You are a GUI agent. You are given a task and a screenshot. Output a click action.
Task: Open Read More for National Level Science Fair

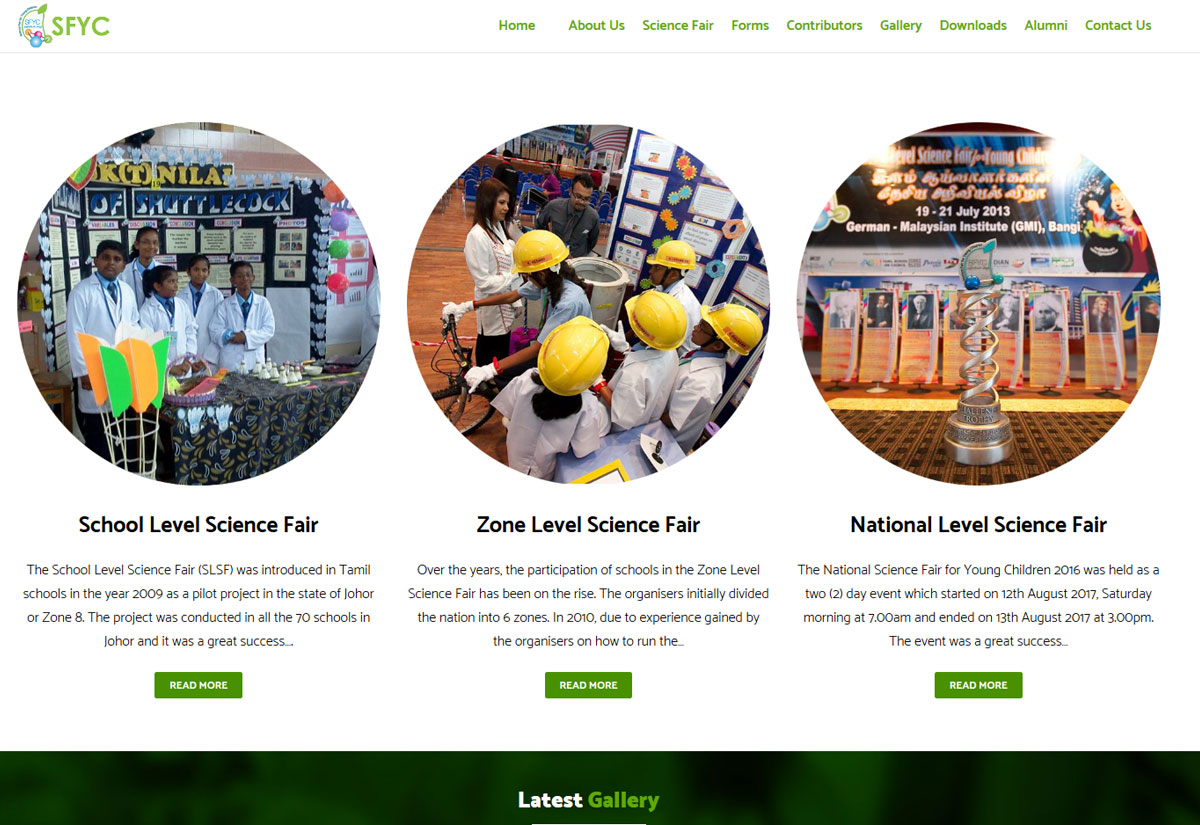(x=978, y=685)
